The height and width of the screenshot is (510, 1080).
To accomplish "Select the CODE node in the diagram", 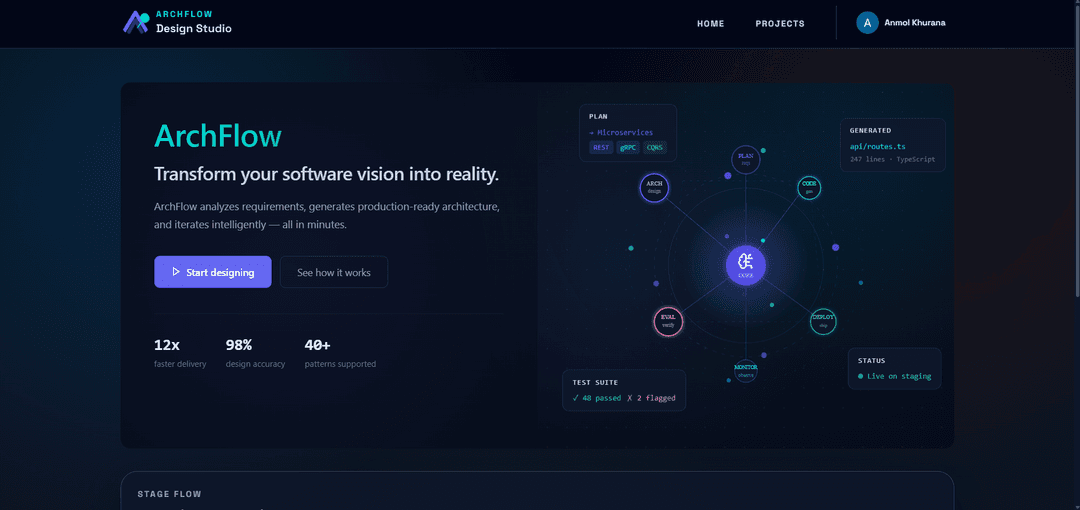I will coord(809,187).
